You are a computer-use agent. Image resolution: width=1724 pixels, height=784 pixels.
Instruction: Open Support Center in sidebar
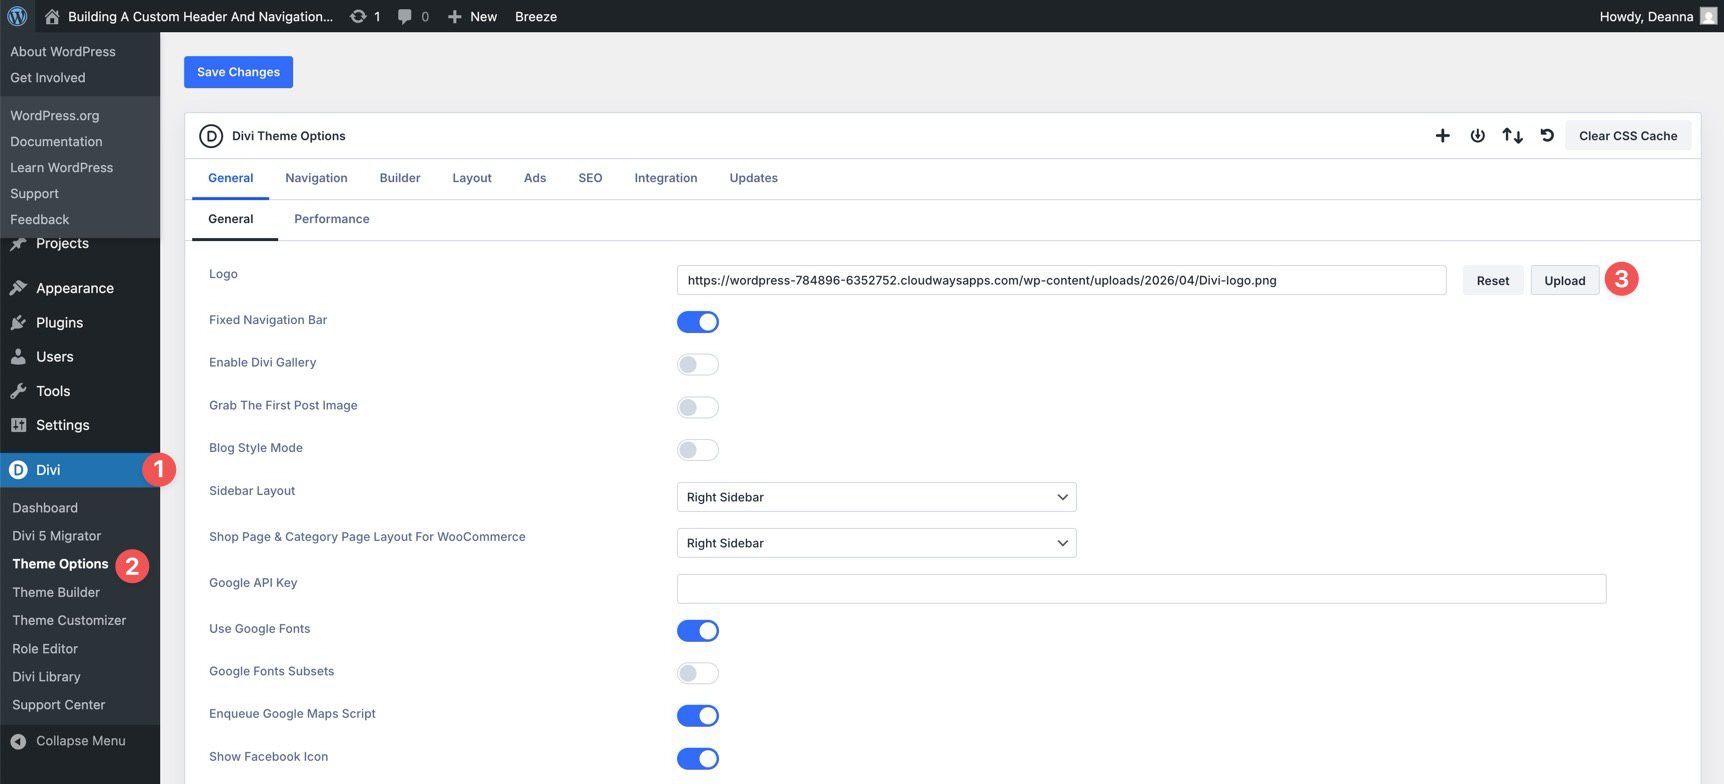point(58,705)
